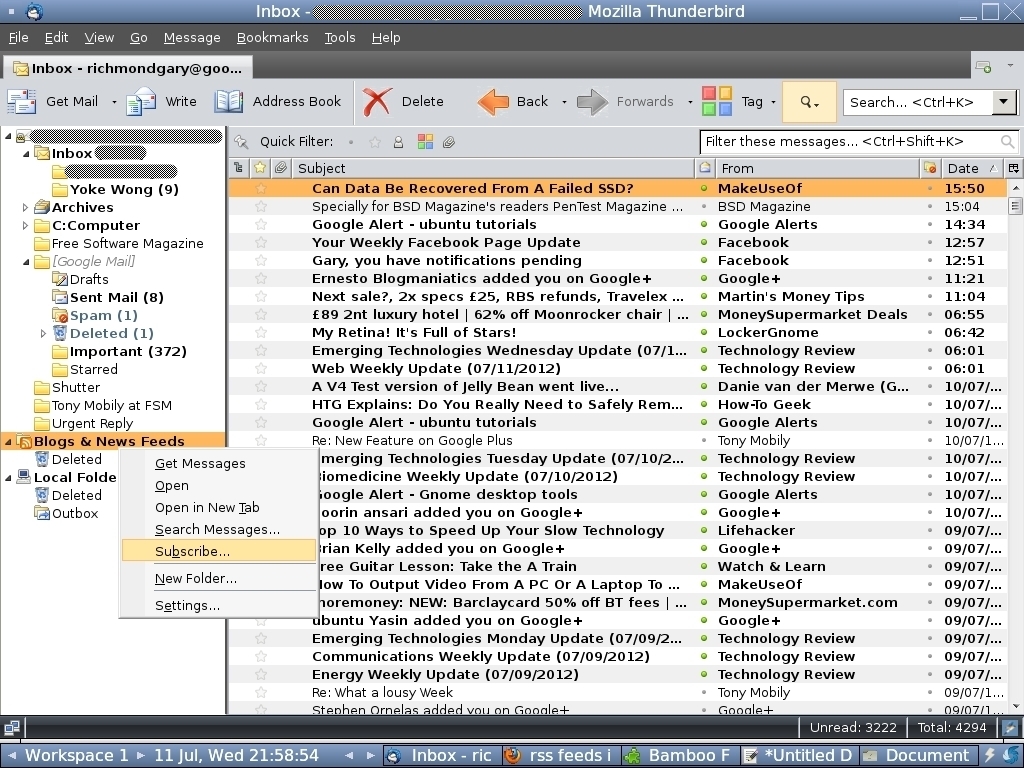Star the BSD Magazine message
1024x768 pixels.
[261, 206]
